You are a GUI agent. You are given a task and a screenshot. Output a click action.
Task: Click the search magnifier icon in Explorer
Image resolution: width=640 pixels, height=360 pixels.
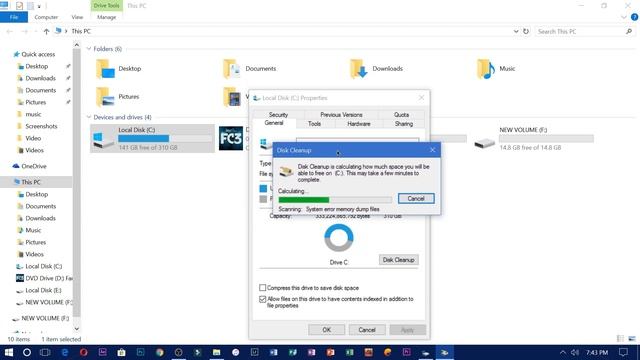point(629,31)
